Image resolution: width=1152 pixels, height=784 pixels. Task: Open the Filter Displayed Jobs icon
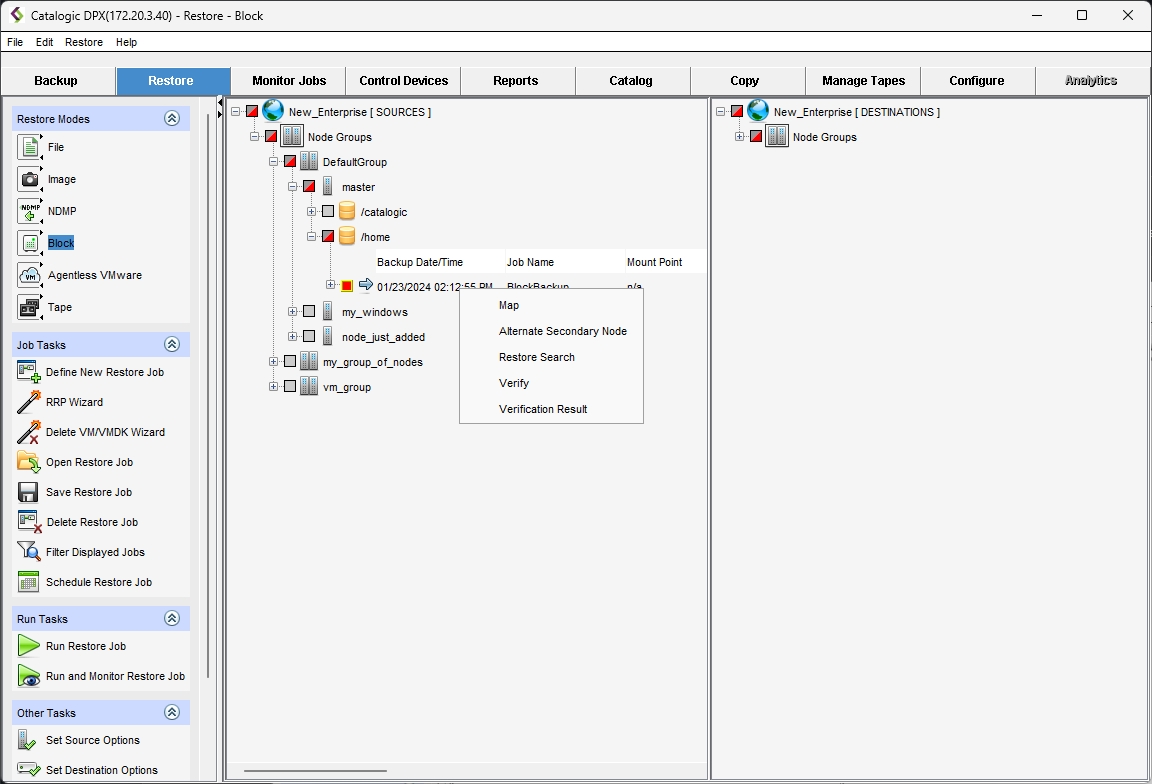29,553
